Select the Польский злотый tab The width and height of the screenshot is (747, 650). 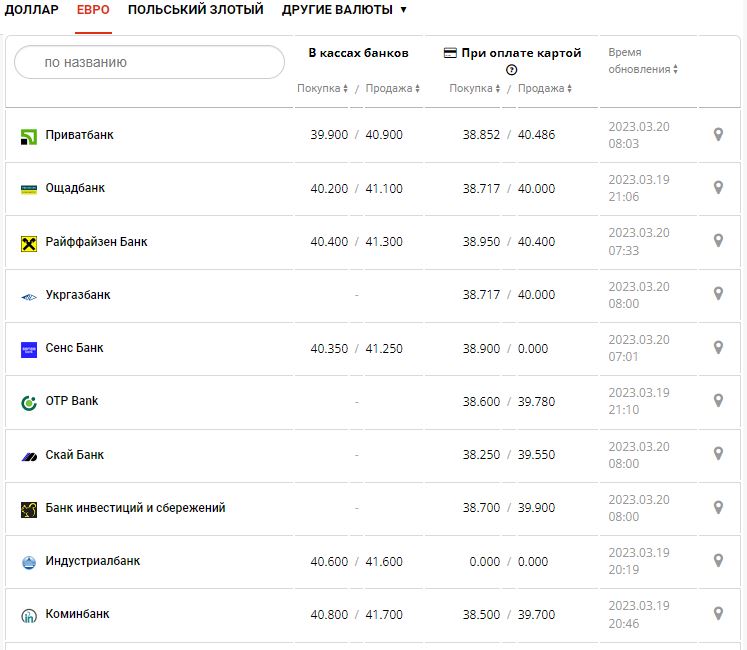point(196,10)
